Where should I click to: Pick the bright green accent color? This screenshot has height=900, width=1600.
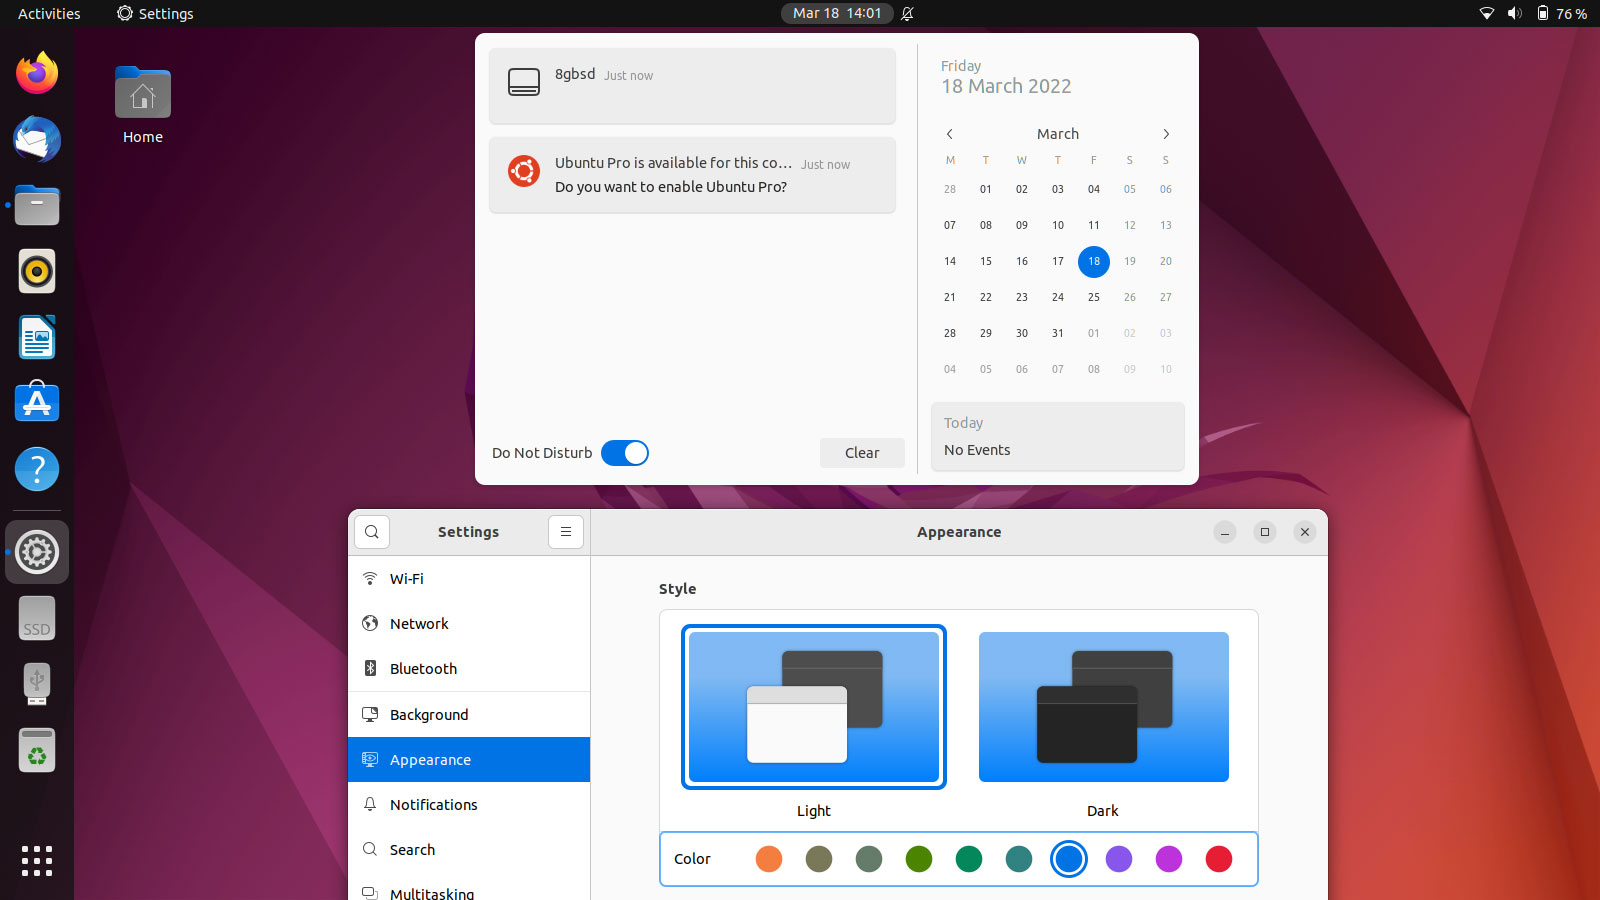click(919, 859)
